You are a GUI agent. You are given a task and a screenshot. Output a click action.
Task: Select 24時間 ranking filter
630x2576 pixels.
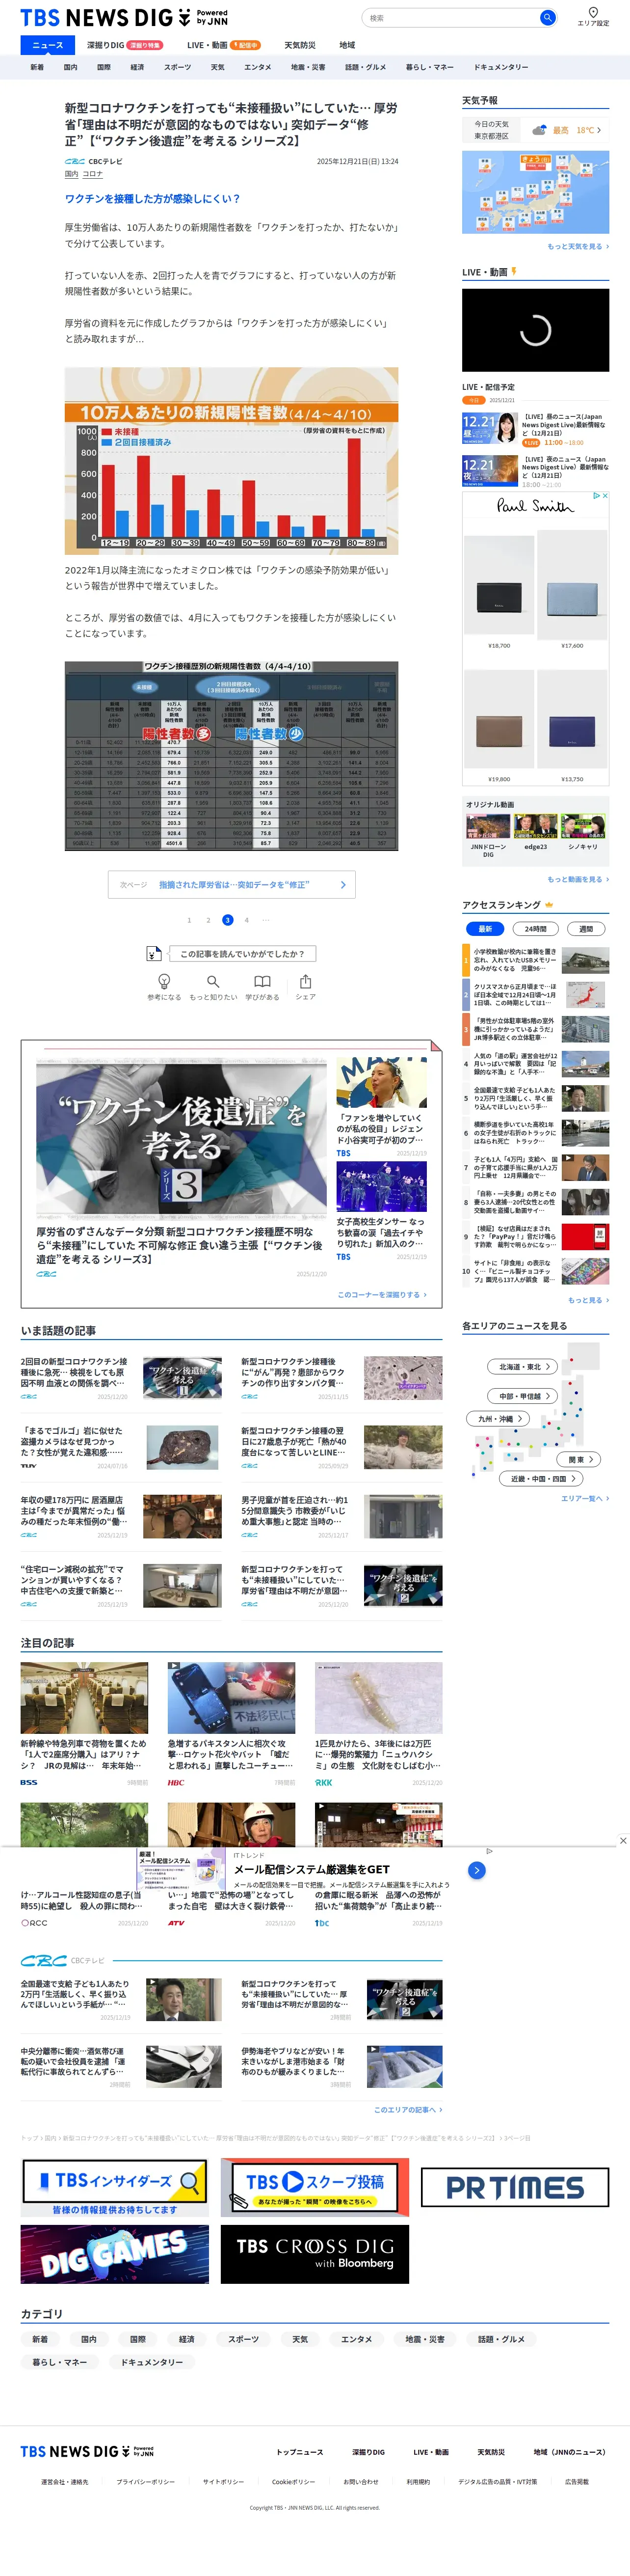coord(536,928)
